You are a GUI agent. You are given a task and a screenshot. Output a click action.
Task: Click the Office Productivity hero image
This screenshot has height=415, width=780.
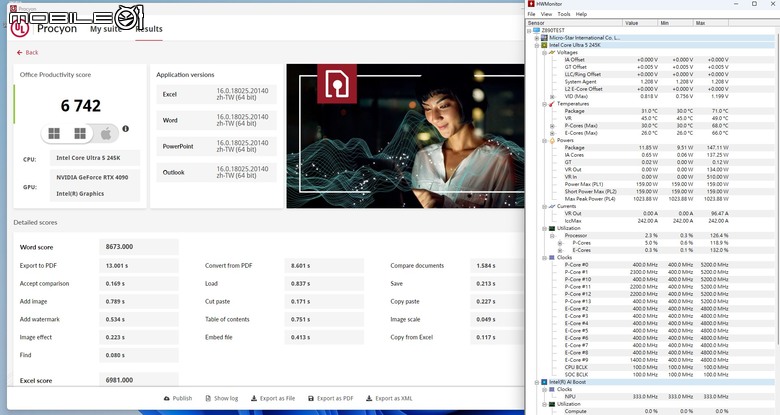coord(405,136)
